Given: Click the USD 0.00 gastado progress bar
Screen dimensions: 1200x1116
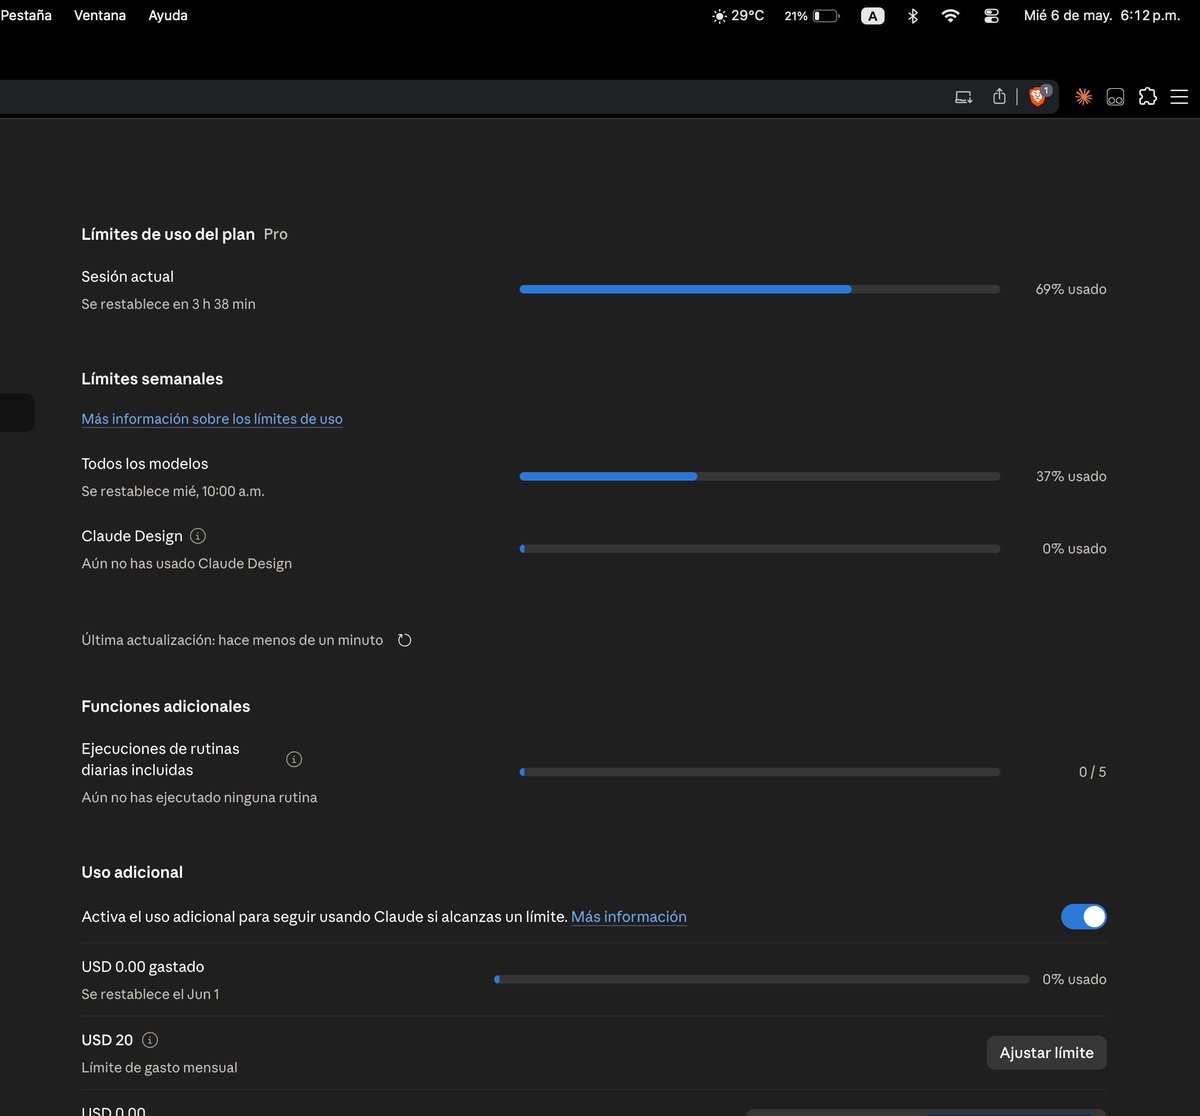Looking at the screenshot, I should click(x=762, y=980).
